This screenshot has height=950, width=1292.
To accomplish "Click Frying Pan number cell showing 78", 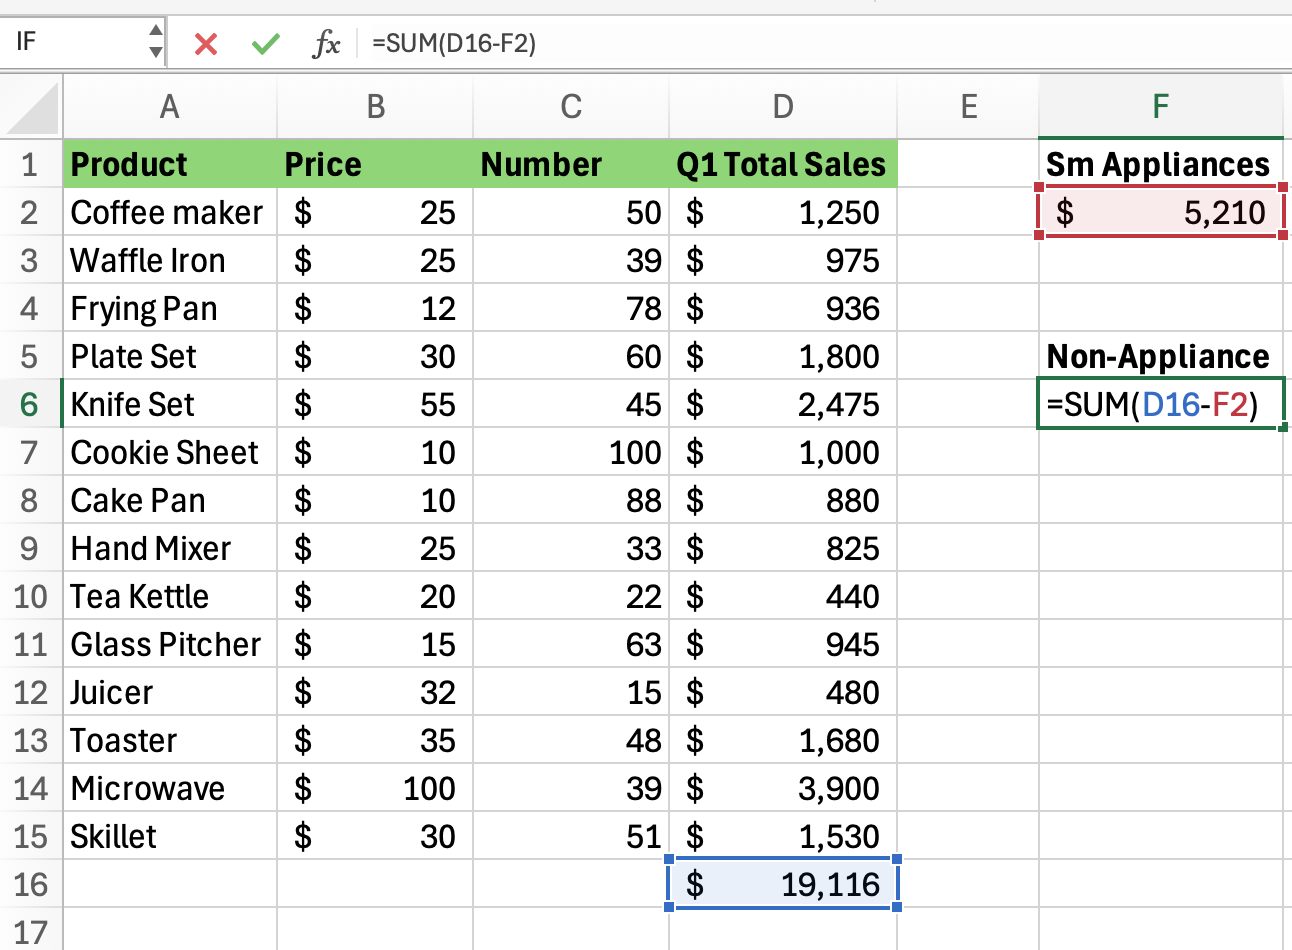I will tap(571, 308).
